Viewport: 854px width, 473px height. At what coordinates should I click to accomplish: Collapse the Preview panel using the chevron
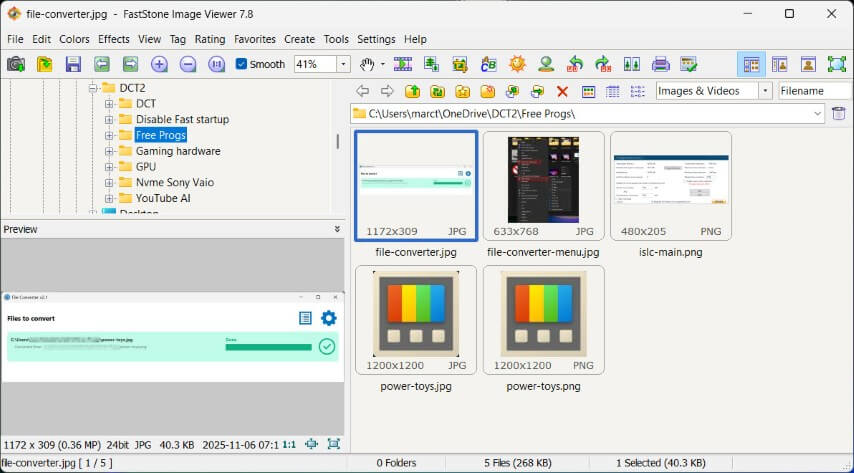coord(337,229)
